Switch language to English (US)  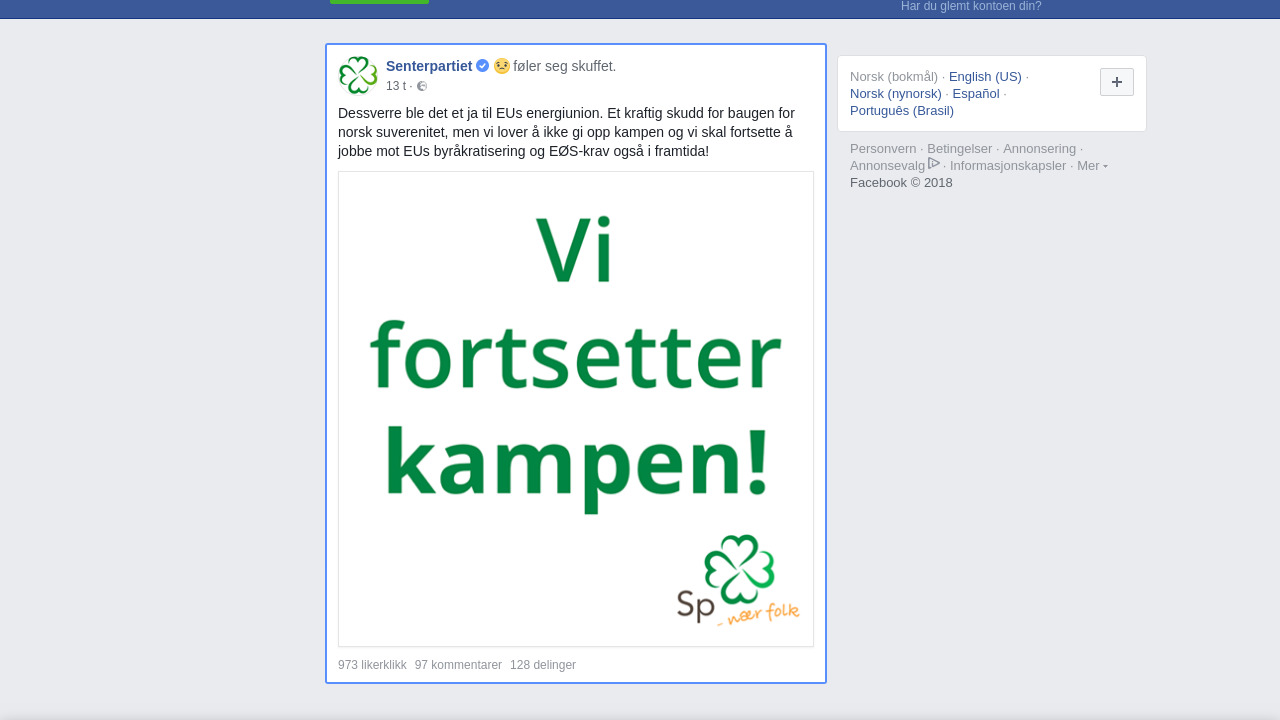[985, 77]
